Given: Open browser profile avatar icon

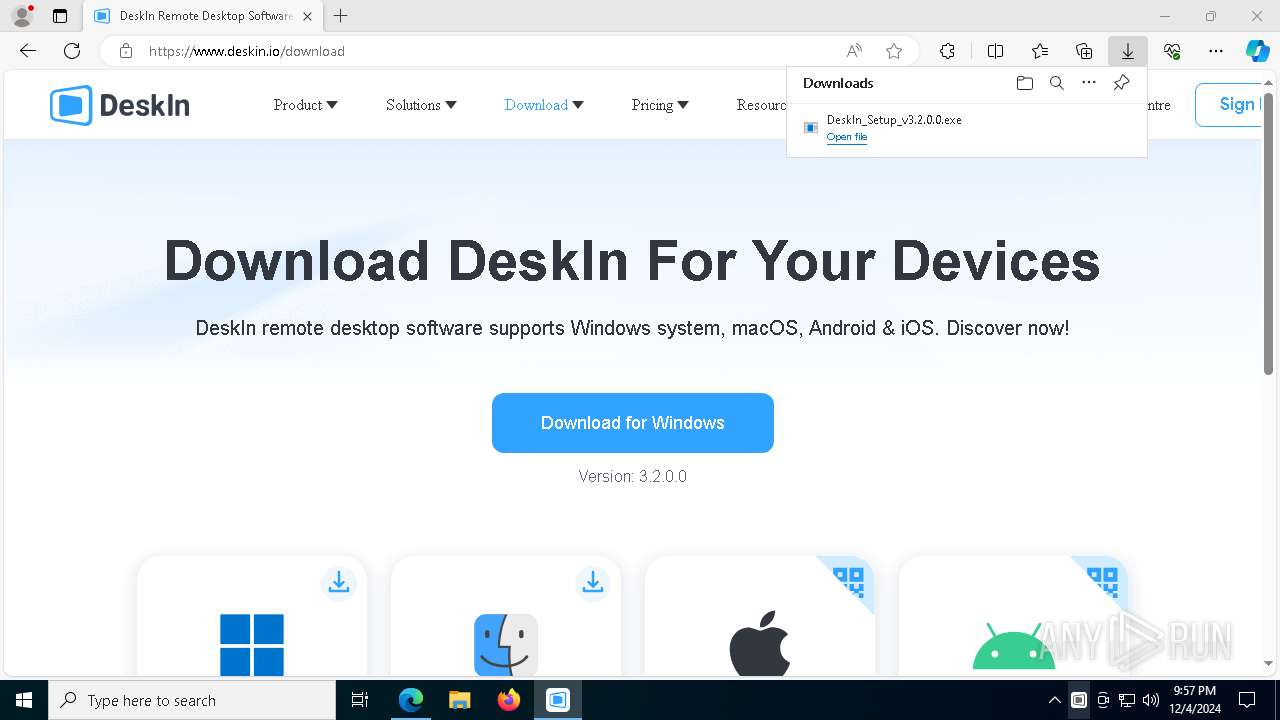Looking at the screenshot, I should point(21,16).
